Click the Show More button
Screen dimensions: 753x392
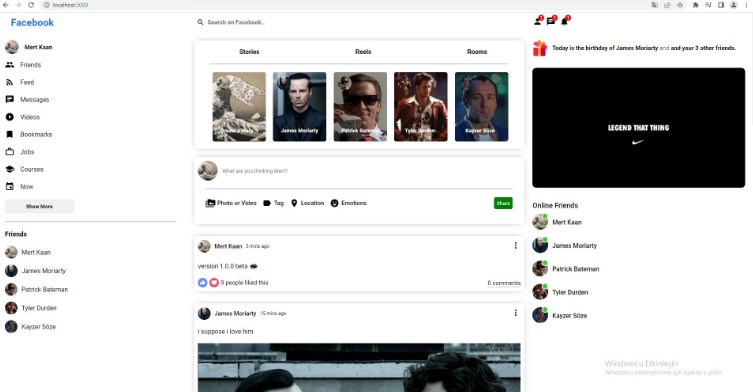(x=39, y=206)
